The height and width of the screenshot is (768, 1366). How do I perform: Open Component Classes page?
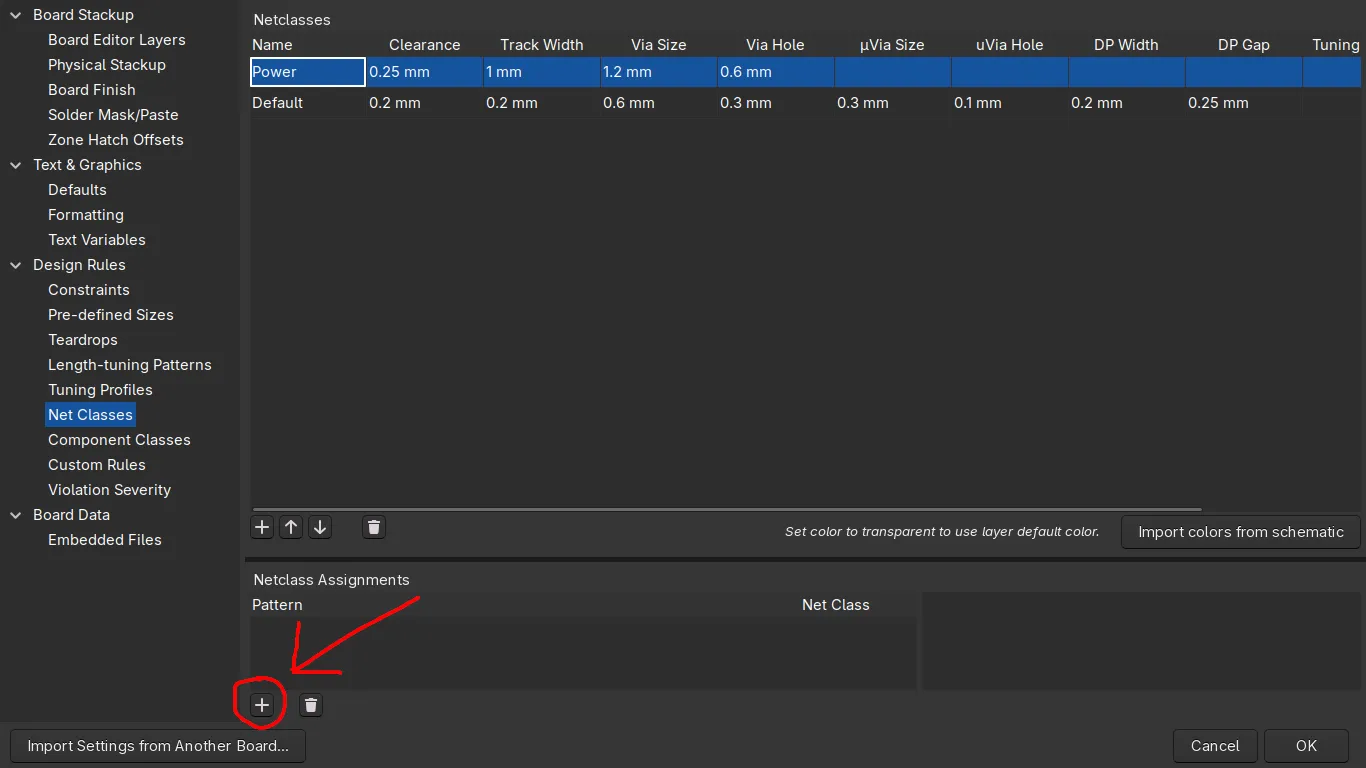[119, 440]
